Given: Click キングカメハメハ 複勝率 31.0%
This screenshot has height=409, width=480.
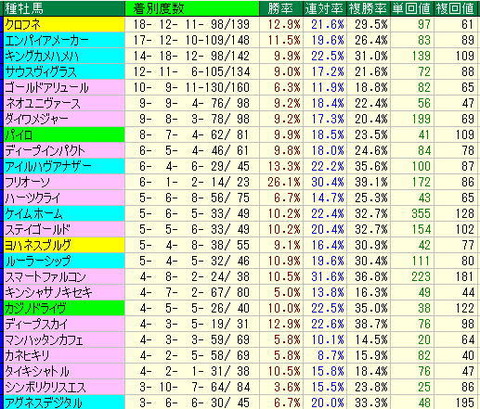Looking at the screenshot, I should pos(371,56).
